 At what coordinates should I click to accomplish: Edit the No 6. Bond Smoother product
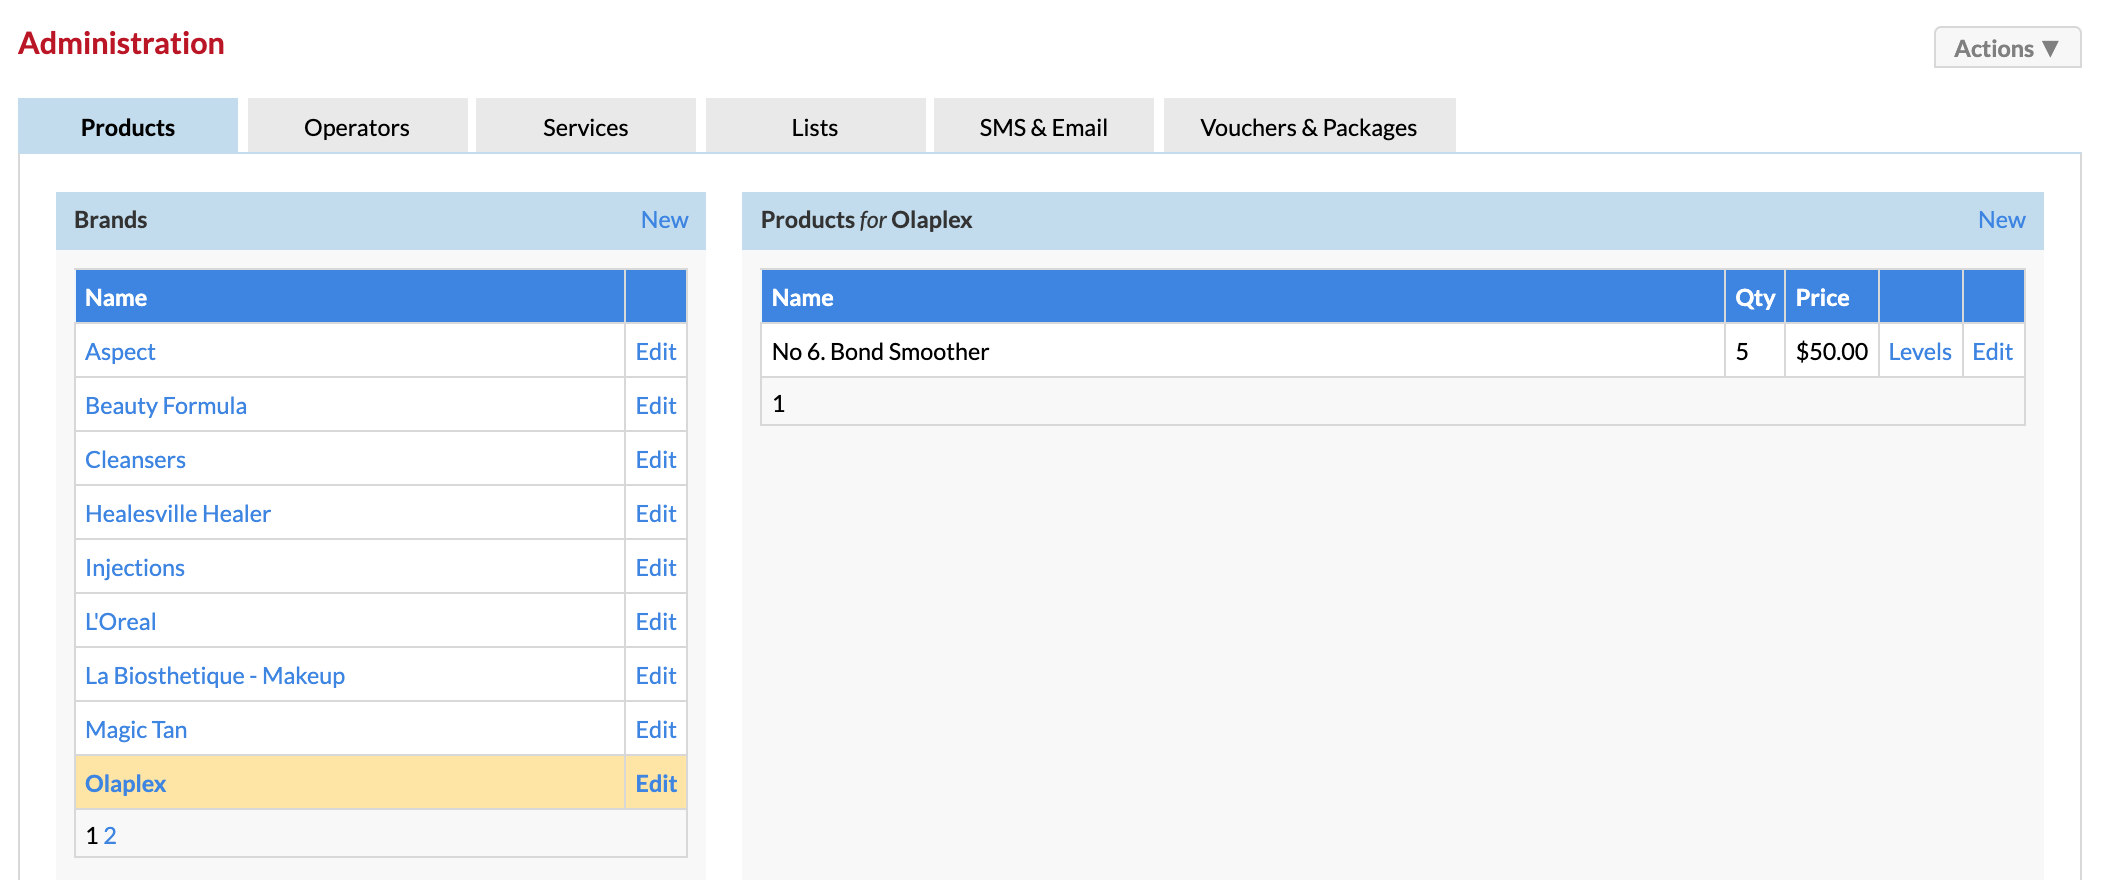tap(1992, 352)
